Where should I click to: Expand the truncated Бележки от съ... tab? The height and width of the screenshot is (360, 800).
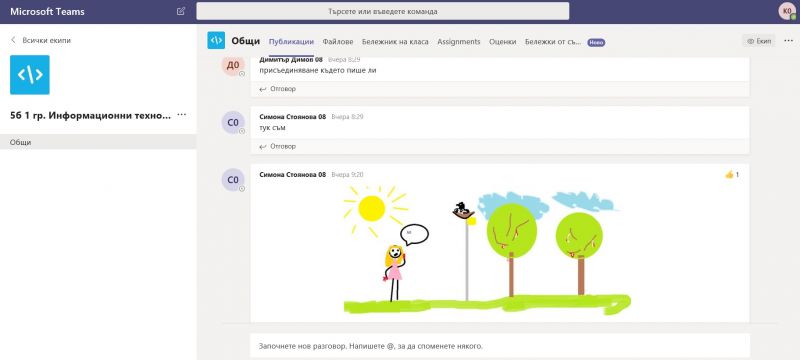(553, 42)
